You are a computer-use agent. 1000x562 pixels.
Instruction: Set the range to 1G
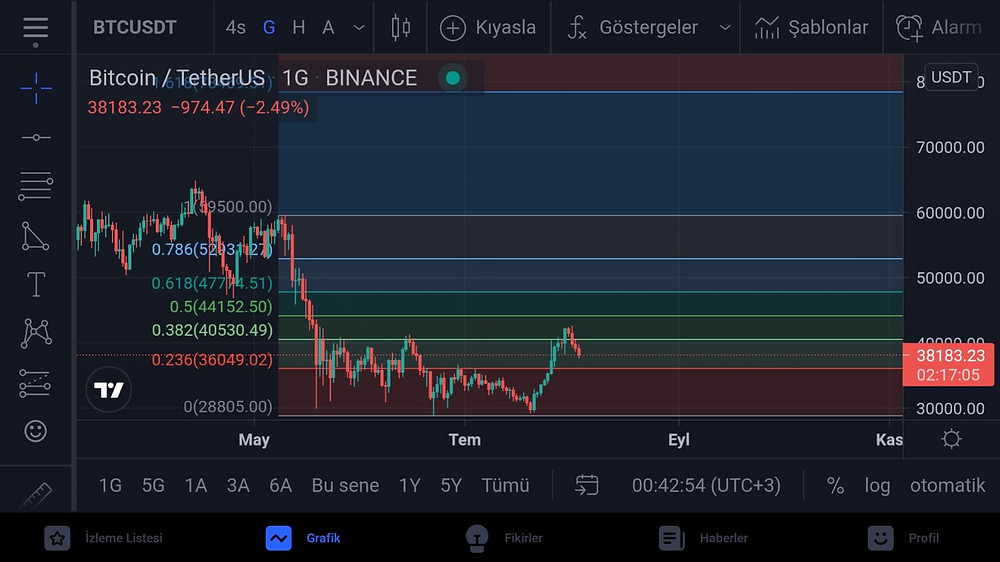click(x=110, y=485)
